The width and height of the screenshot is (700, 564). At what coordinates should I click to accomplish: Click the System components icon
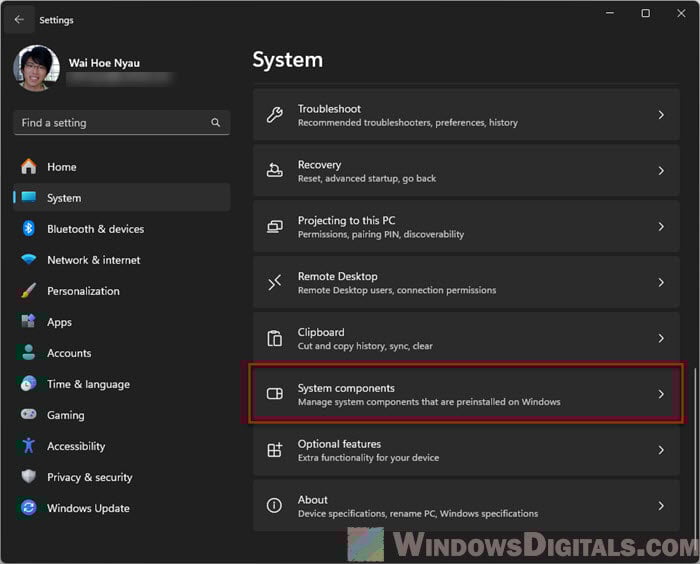275,393
